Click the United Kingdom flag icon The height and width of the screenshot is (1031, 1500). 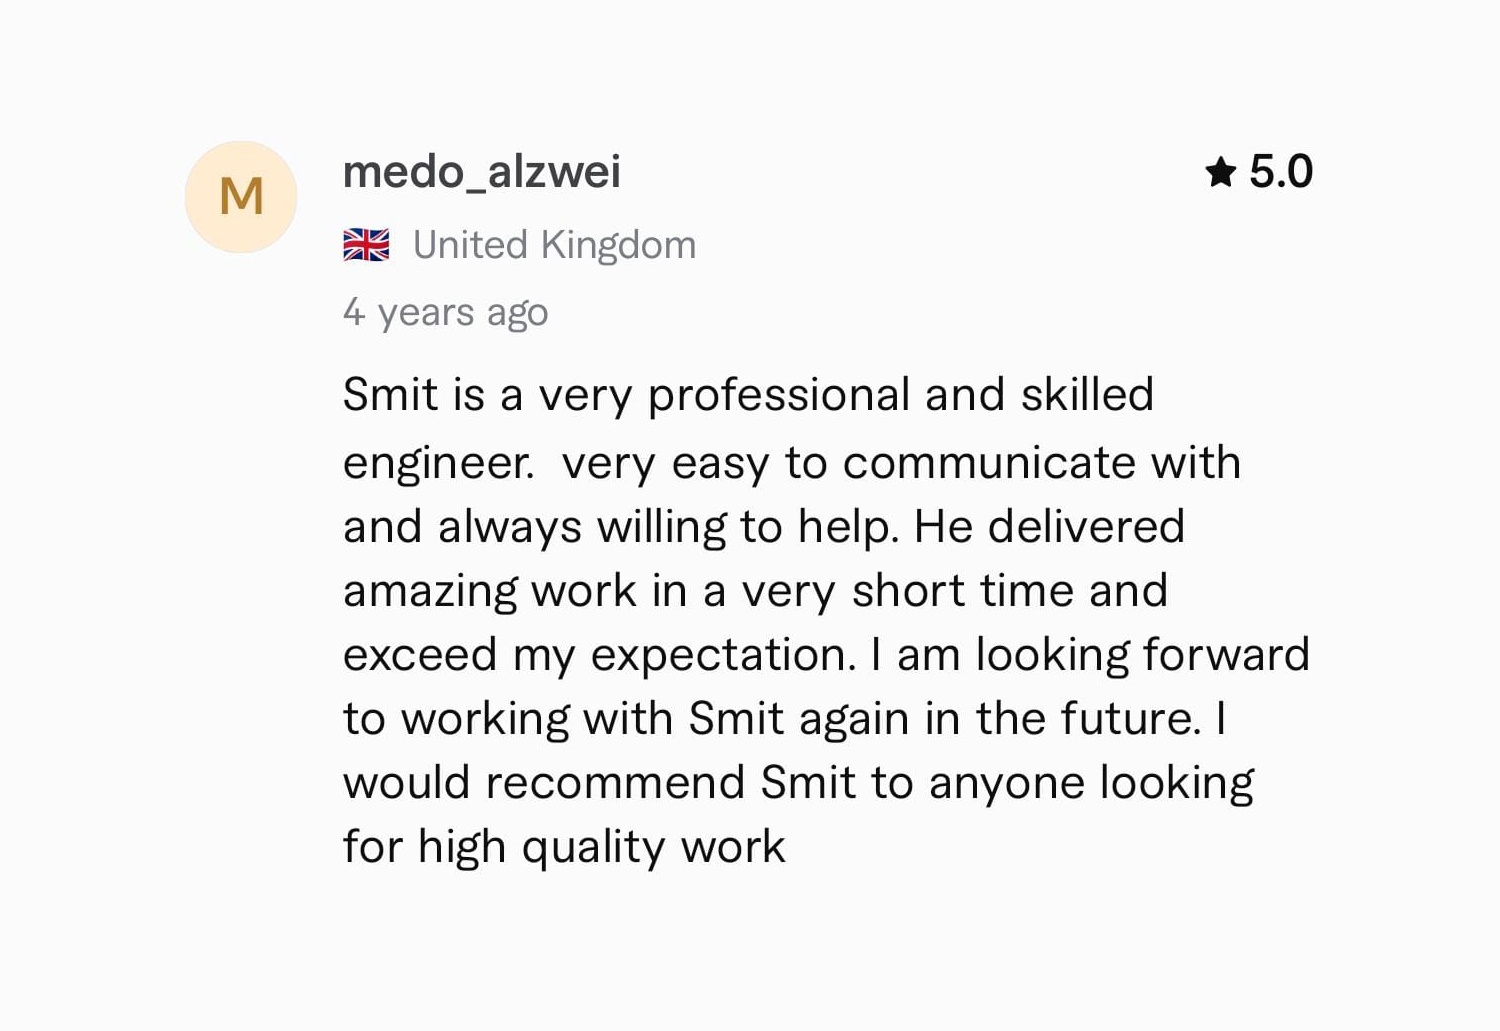(x=366, y=245)
